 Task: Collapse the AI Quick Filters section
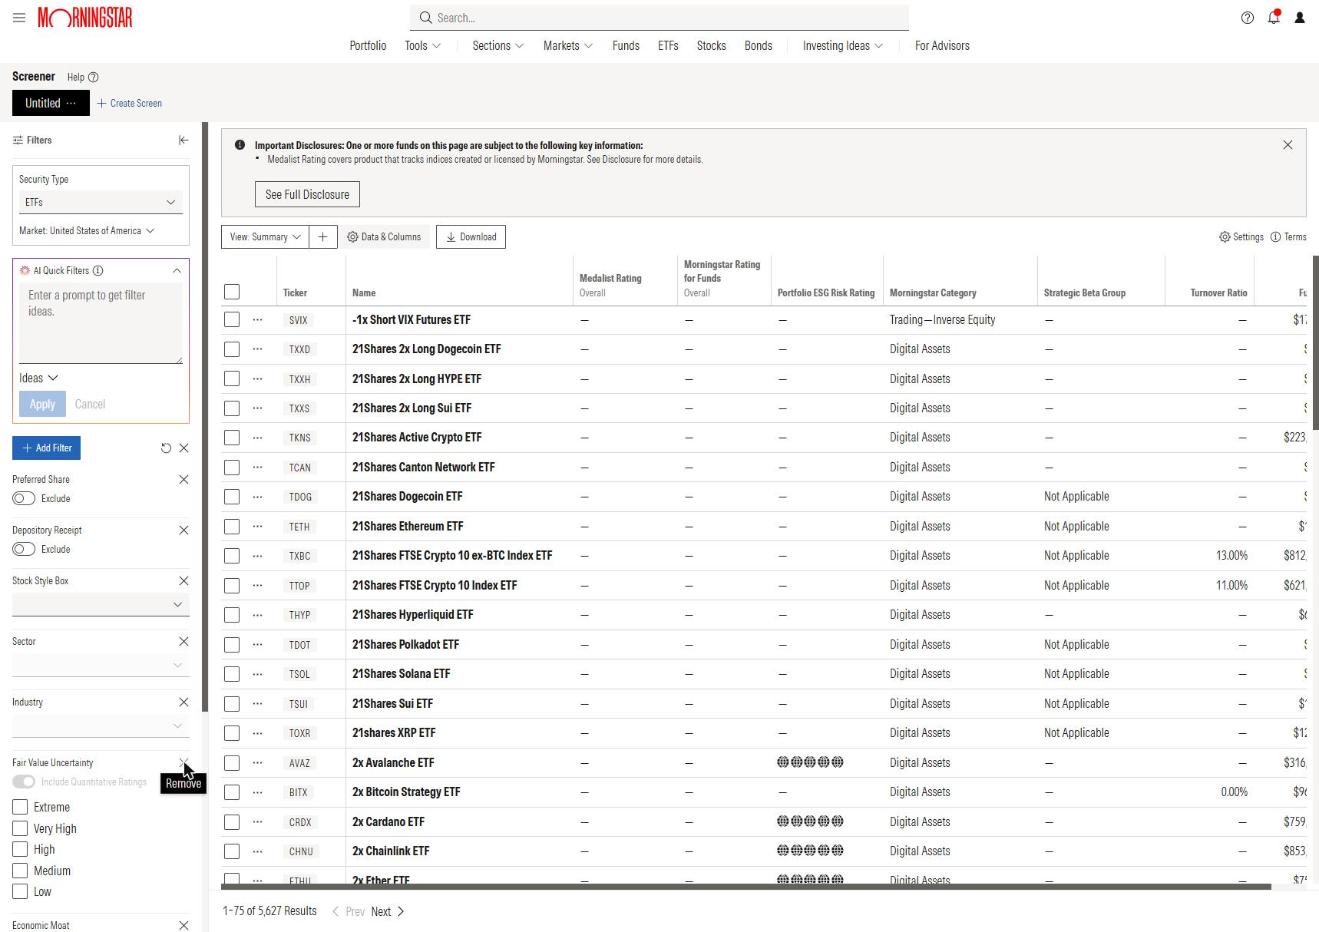click(177, 271)
